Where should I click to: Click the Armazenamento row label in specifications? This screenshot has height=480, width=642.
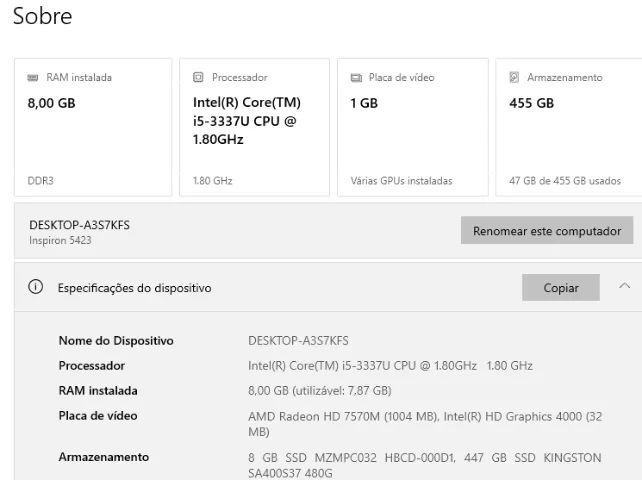[104, 457]
